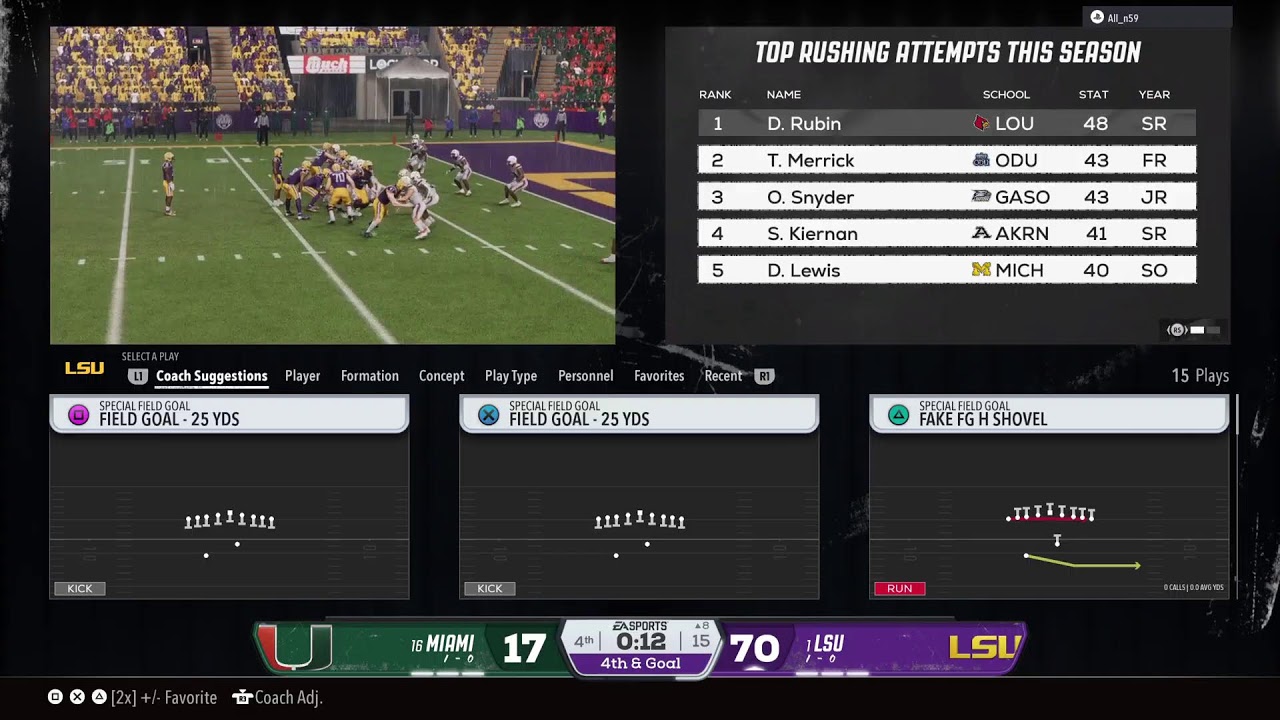
Task: Select the X button Field Goal icon
Action: 488,415
